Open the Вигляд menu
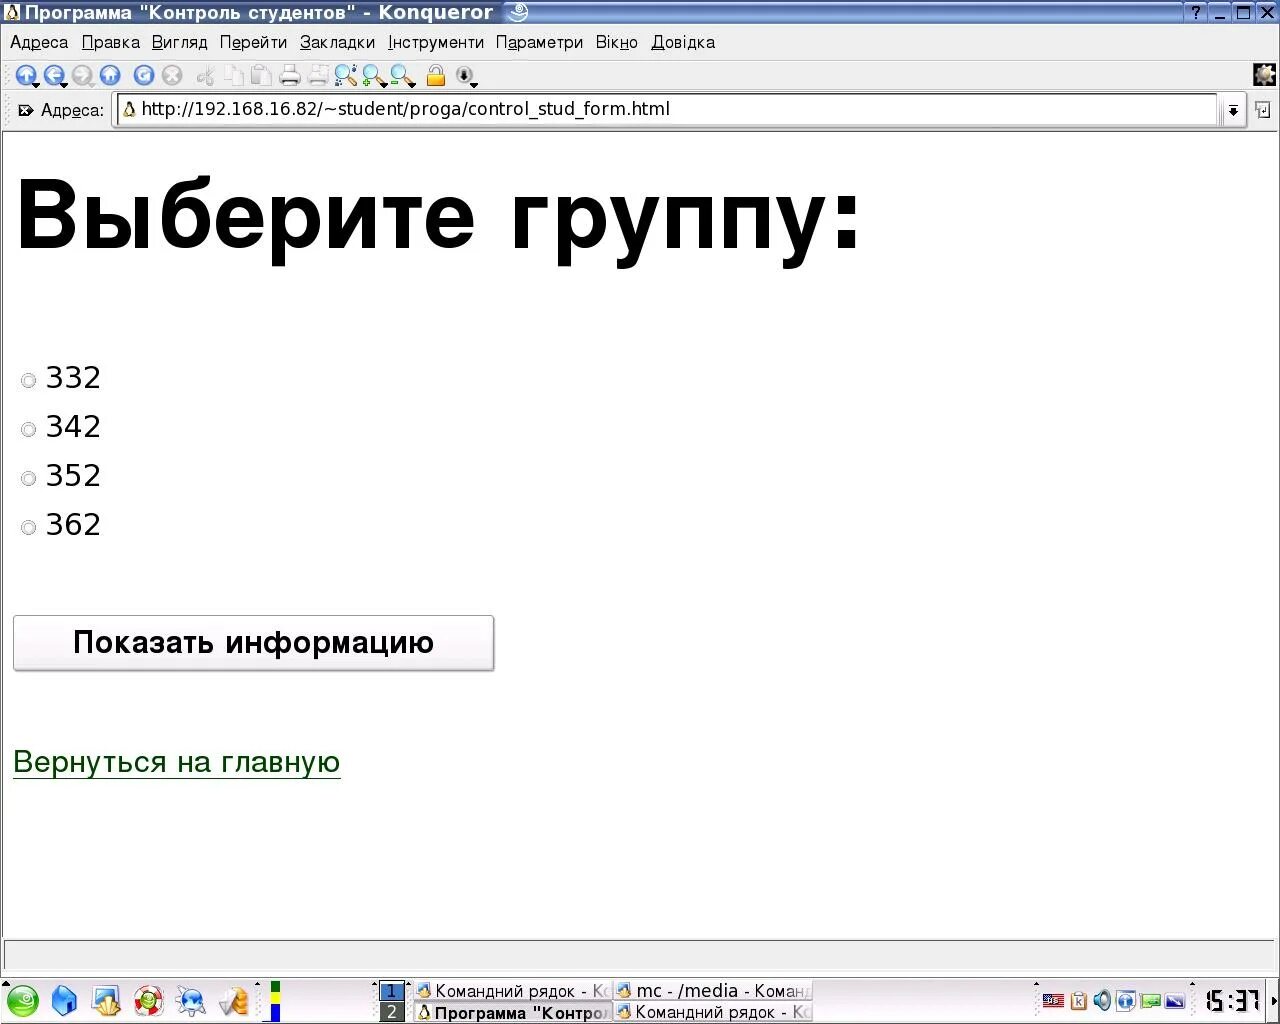Screen dimensions: 1280x1024 click(x=180, y=42)
